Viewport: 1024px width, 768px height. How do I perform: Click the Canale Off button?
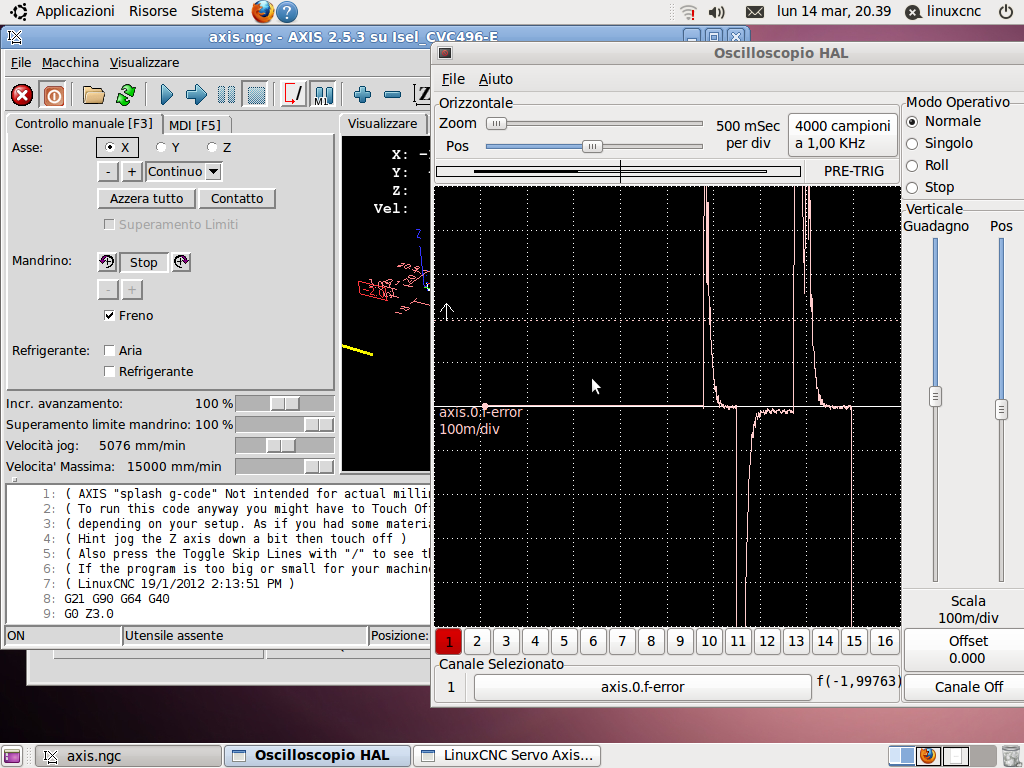pos(968,687)
